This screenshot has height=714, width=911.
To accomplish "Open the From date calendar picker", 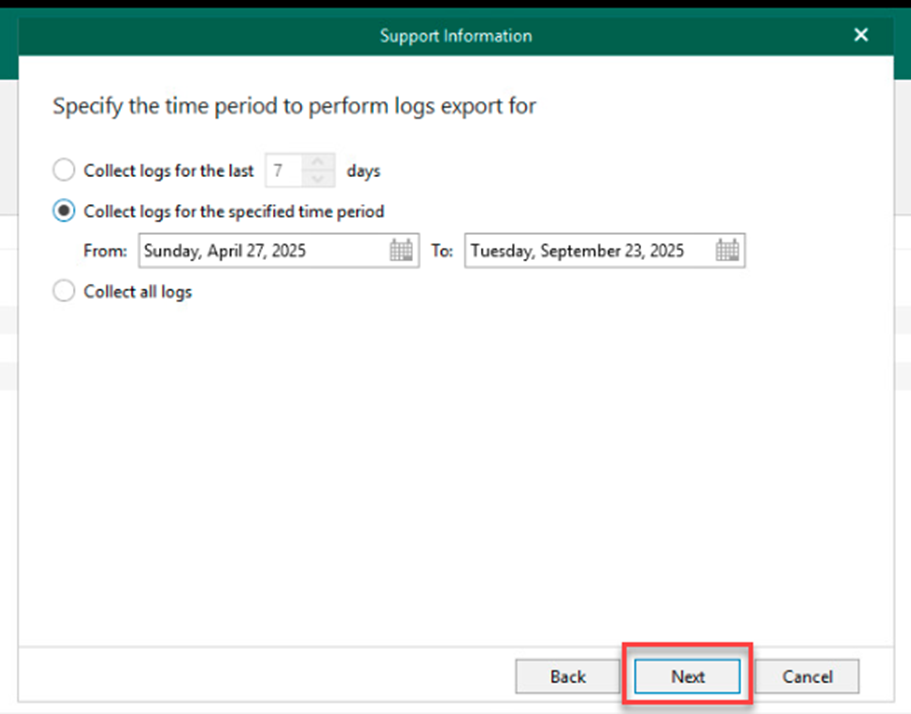I will point(401,251).
